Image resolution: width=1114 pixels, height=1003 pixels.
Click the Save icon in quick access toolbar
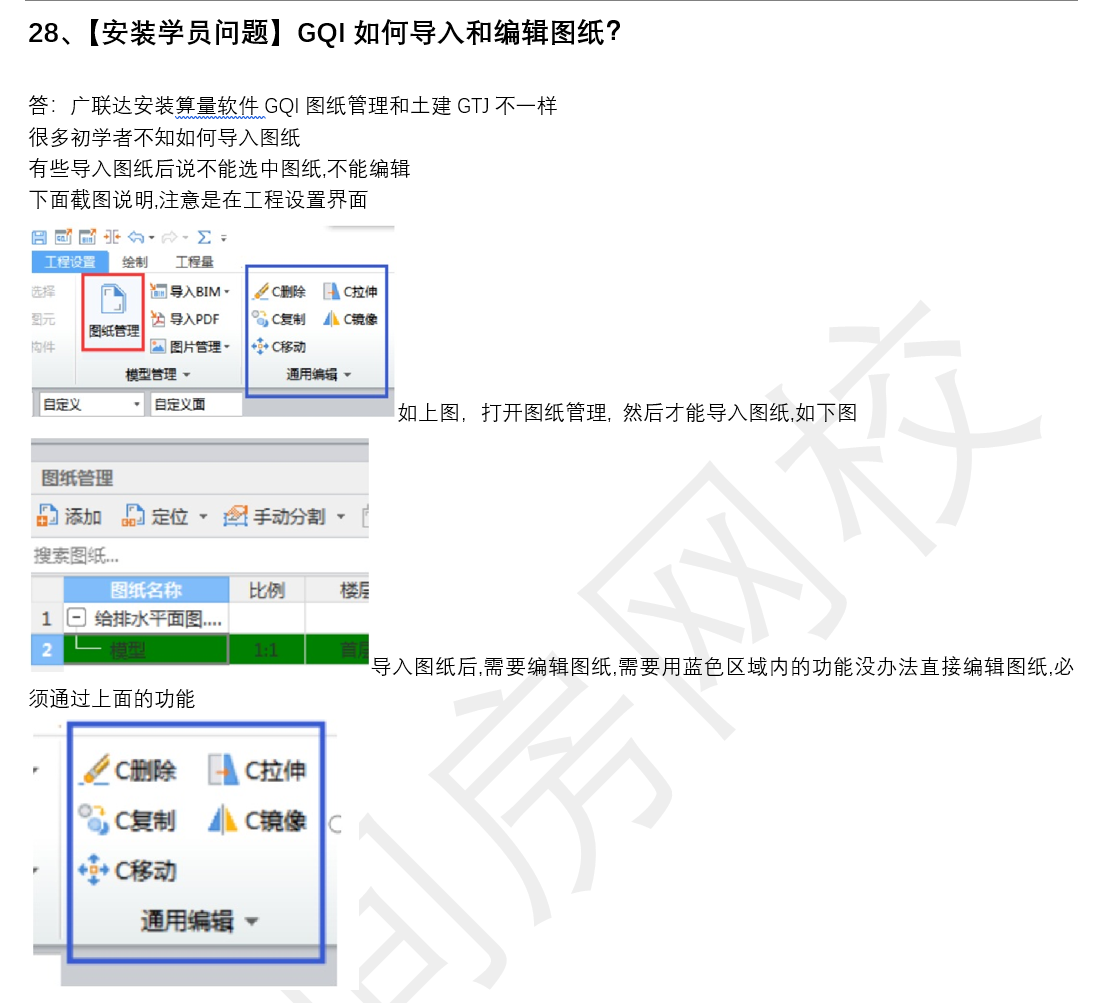39,237
